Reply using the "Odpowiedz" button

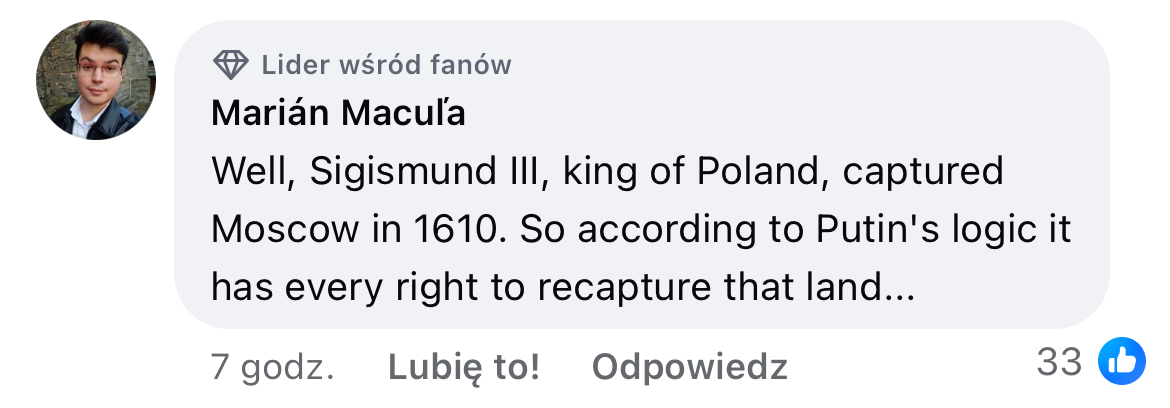pyautogui.click(x=689, y=367)
